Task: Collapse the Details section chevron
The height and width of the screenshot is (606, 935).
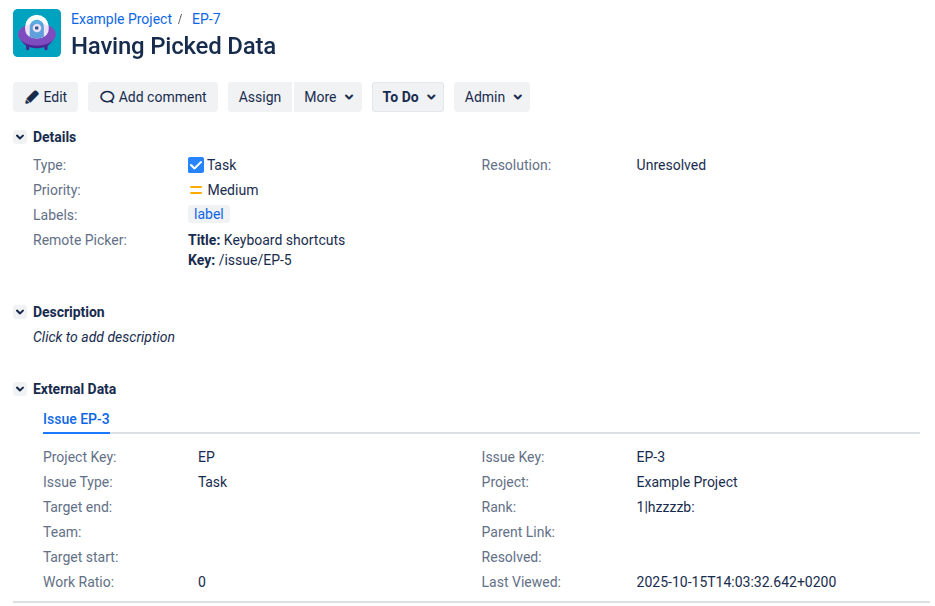Action: pos(20,137)
